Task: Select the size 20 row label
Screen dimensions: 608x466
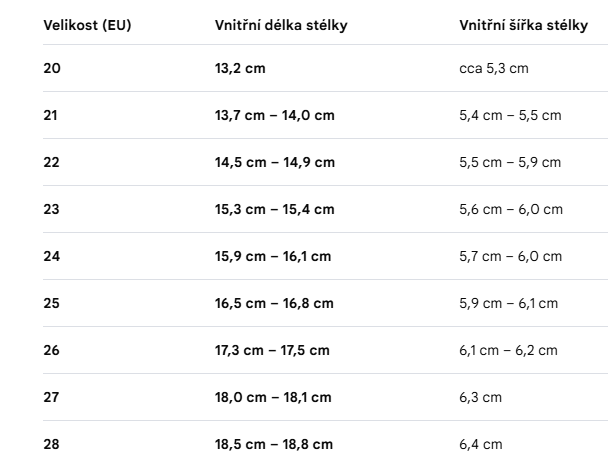Action: pos(52,68)
